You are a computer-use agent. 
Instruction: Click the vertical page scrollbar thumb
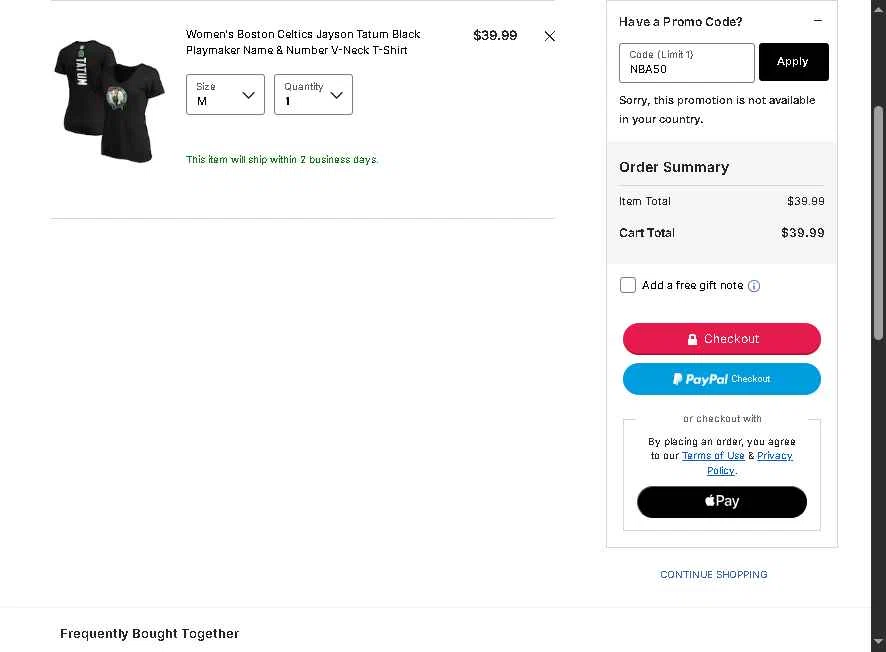[878, 223]
